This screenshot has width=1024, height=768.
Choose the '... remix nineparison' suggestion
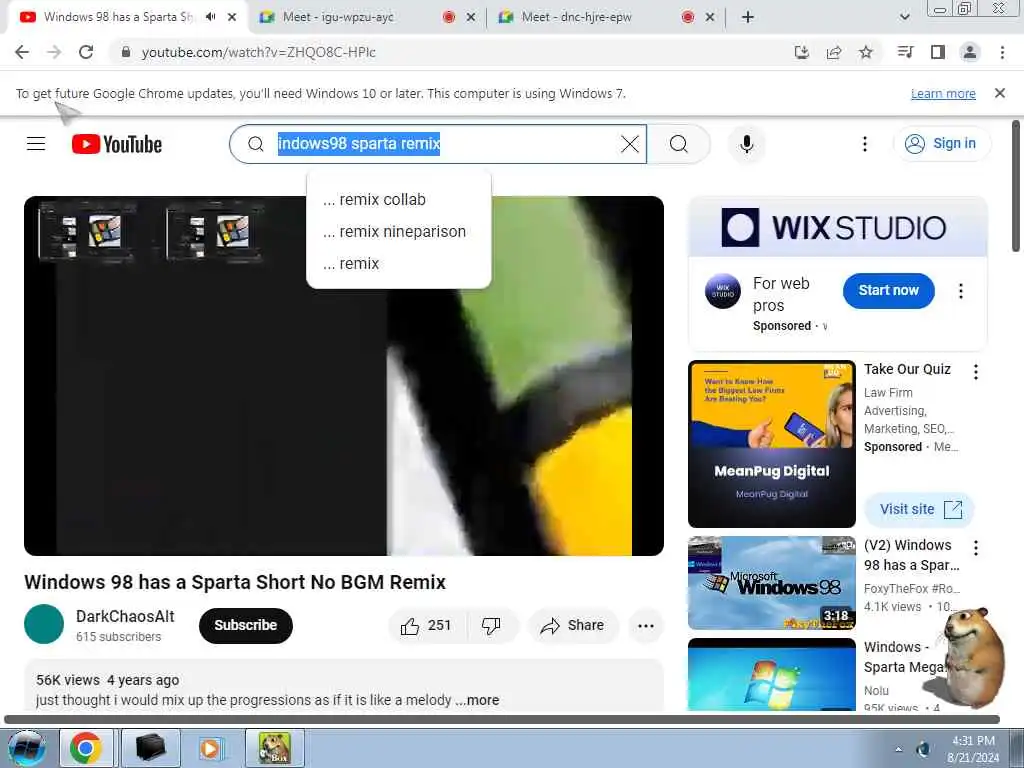pos(398,232)
